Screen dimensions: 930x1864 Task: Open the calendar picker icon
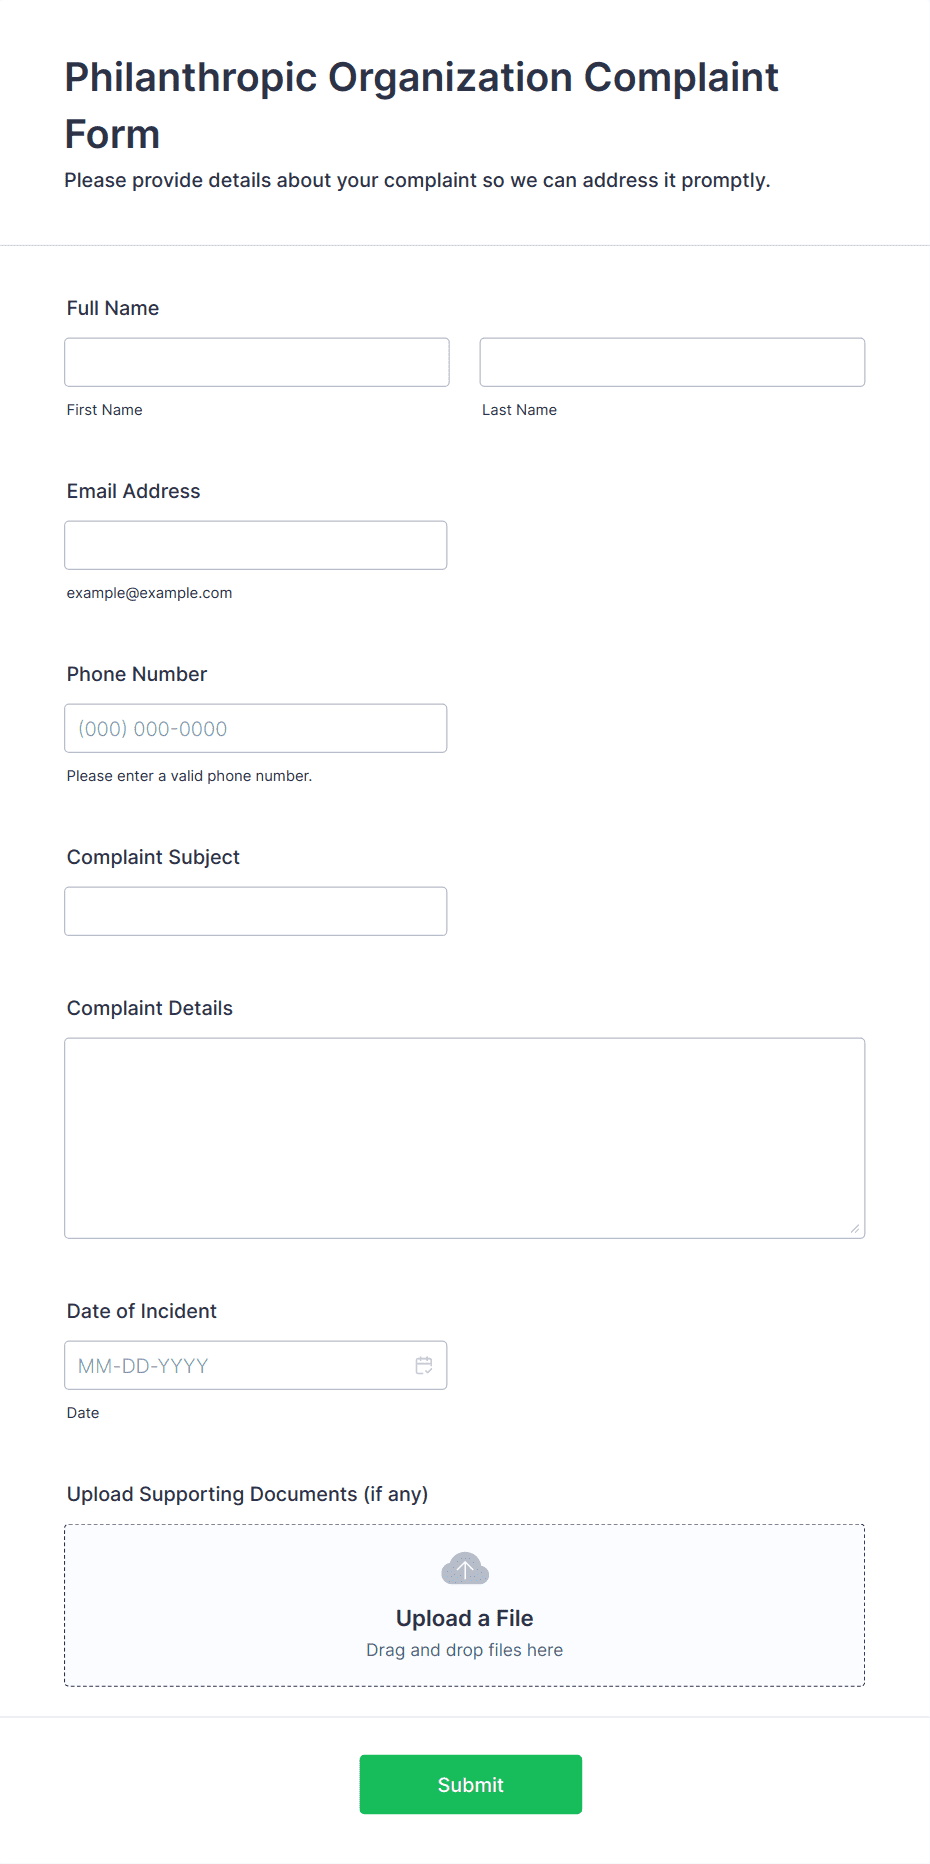coord(424,1365)
